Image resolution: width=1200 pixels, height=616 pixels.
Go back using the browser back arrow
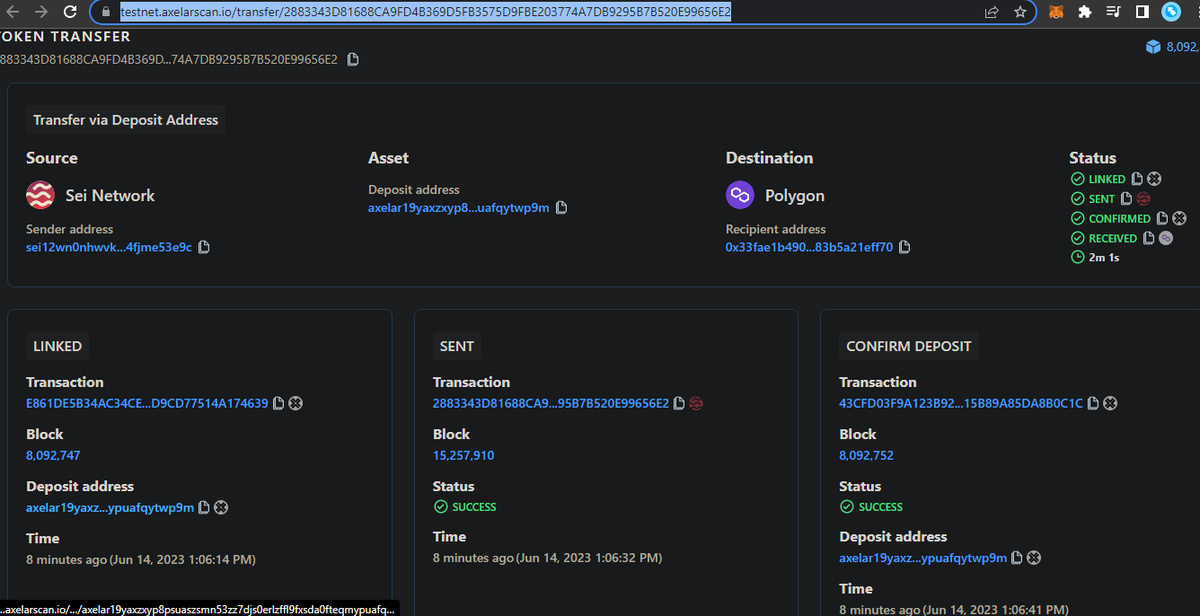14,12
